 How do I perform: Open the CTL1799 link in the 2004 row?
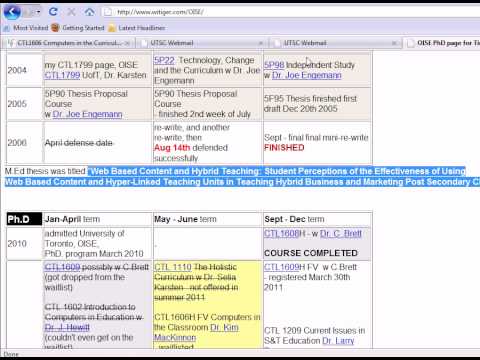click(x=62, y=75)
